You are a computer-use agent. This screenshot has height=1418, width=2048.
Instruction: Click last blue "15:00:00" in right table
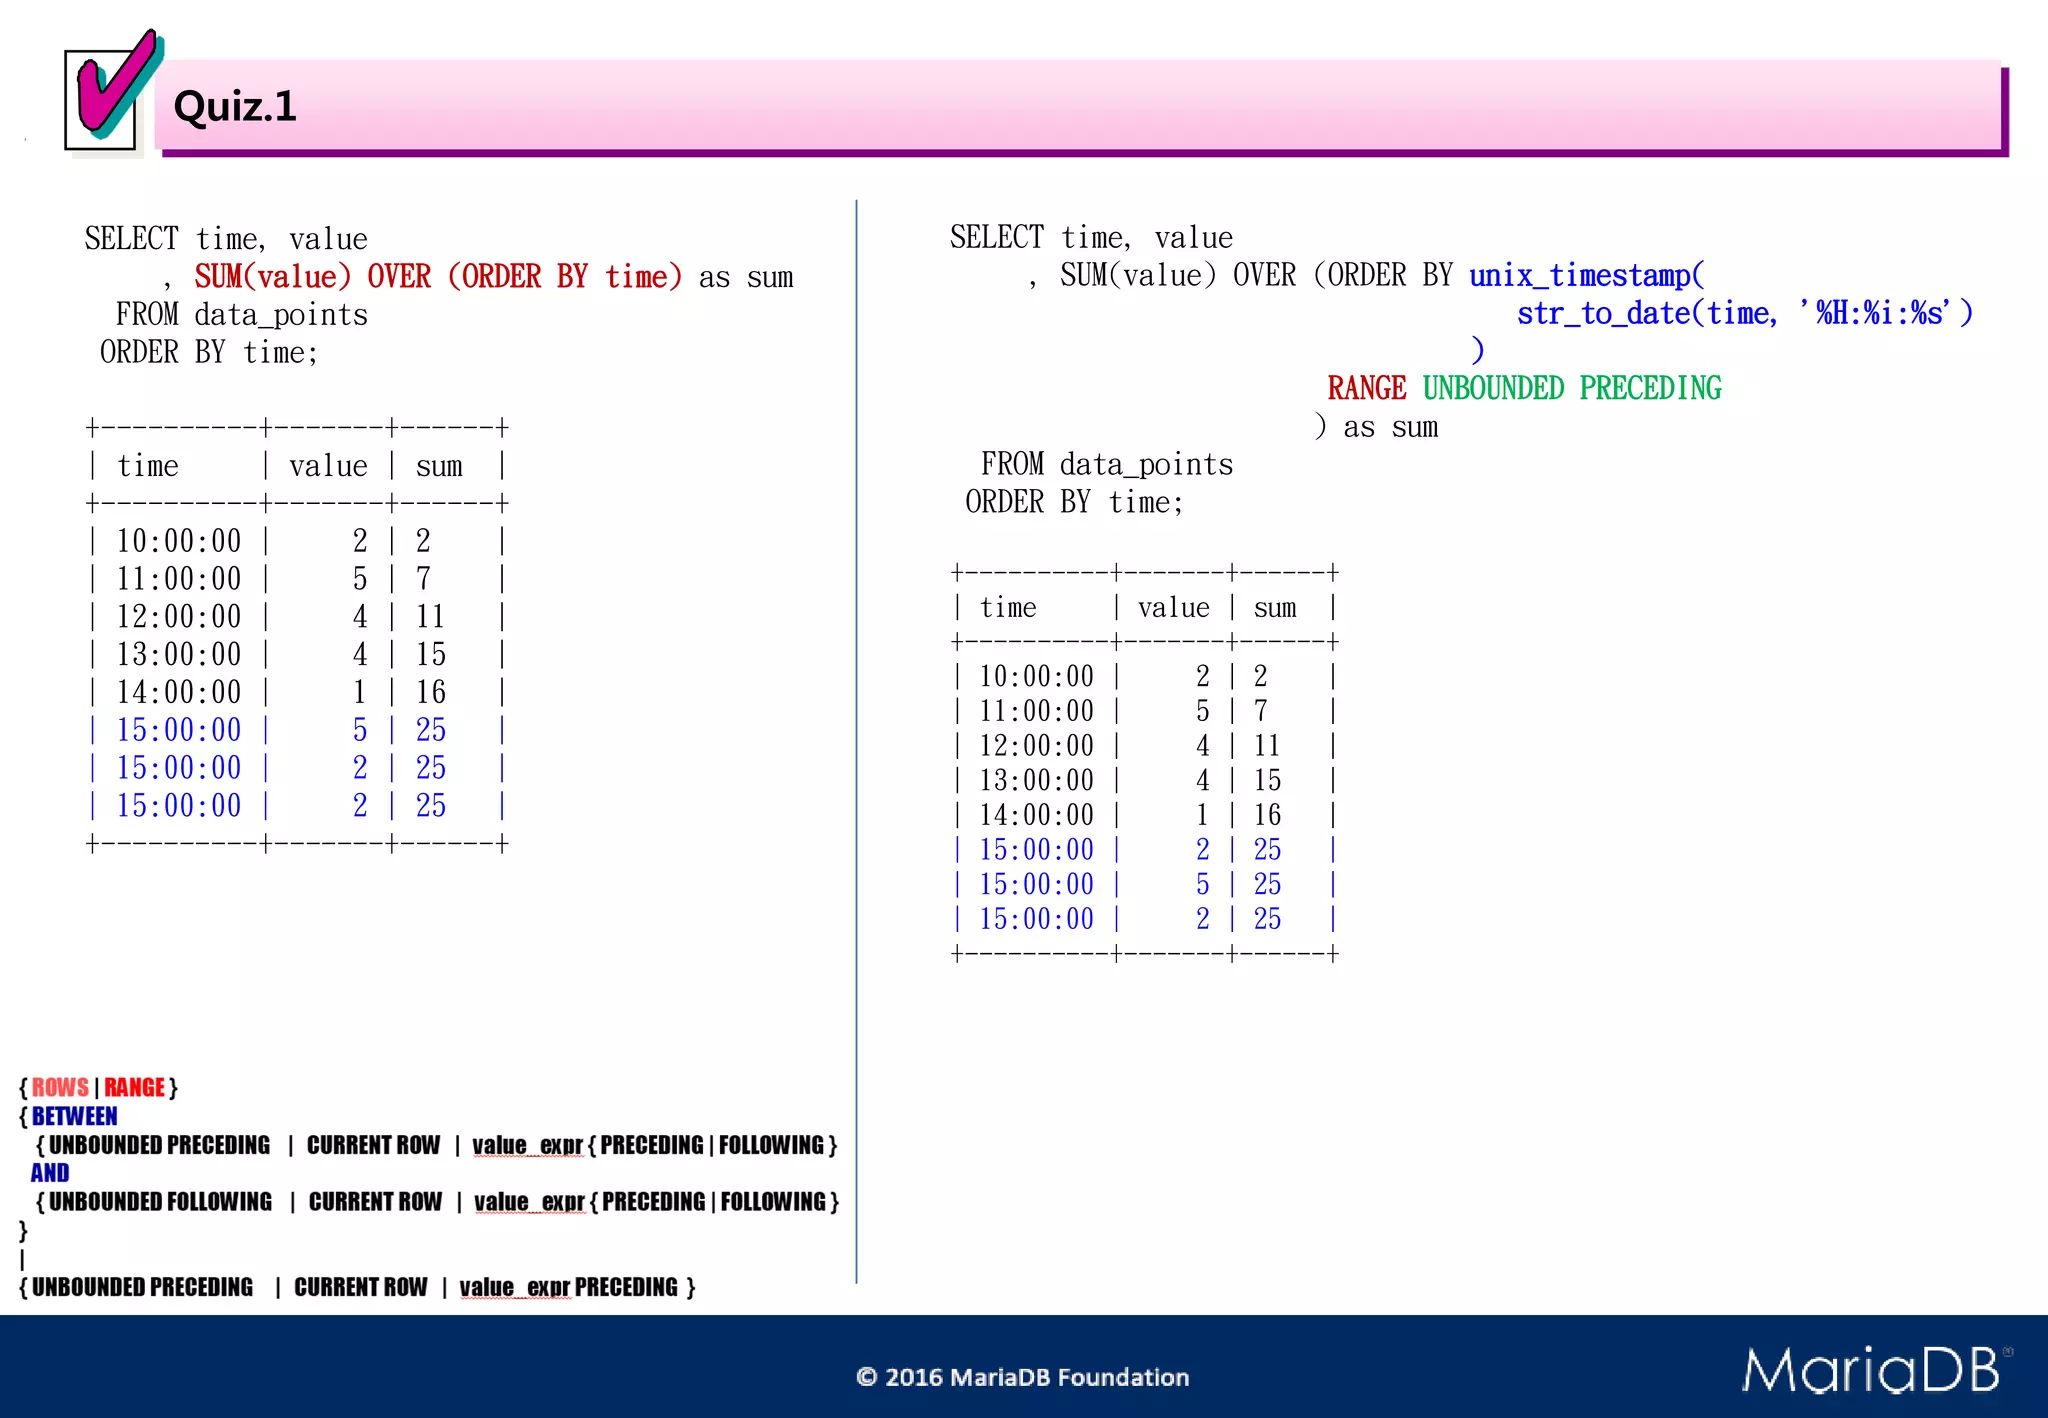point(1036,919)
